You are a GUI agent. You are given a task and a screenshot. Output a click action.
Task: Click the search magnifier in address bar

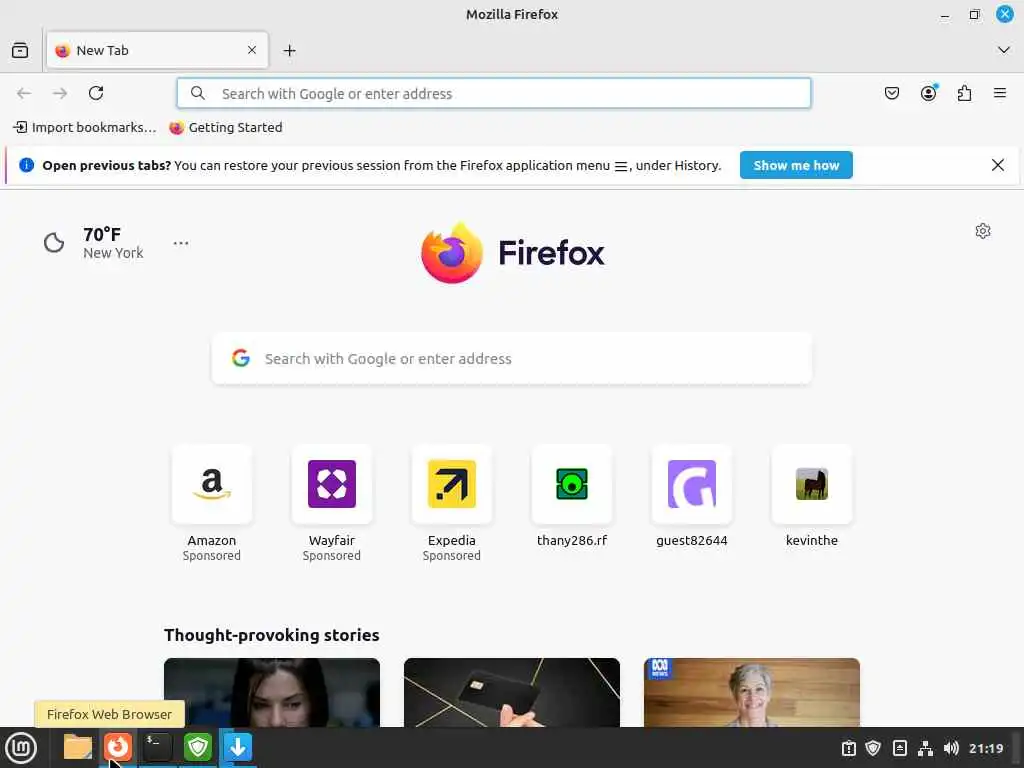coord(198,93)
